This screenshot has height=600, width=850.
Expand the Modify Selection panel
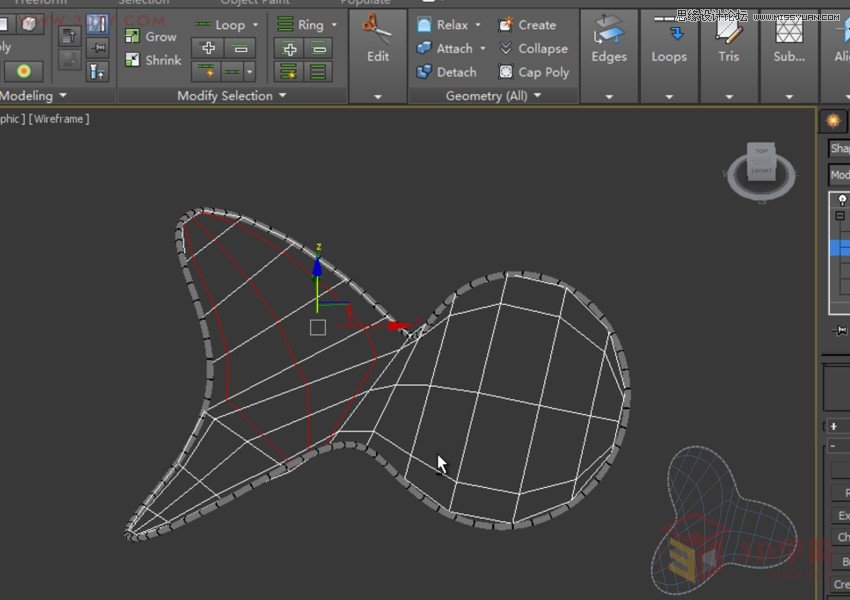pyautogui.click(x=231, y=96)
